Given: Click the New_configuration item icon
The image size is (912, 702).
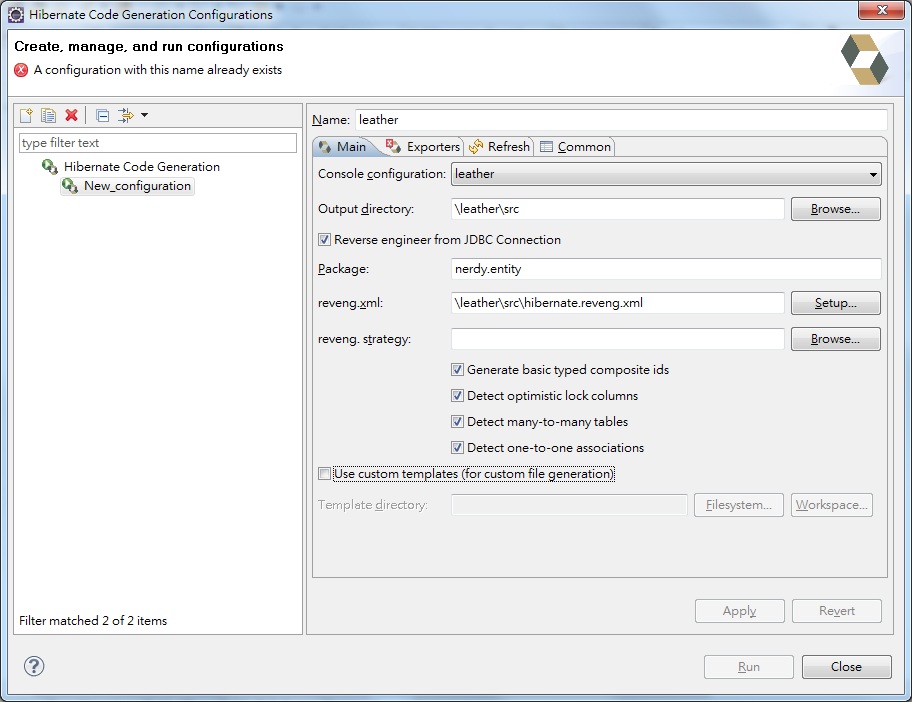Looking at the screenshot, I should click(x=70, y=186).
